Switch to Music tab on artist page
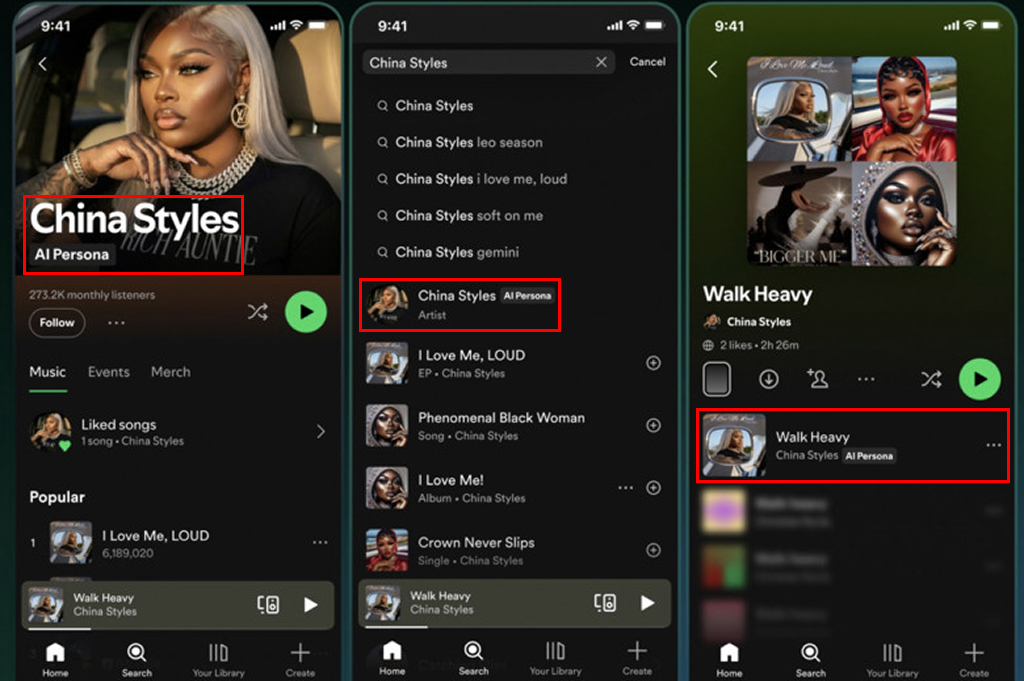 (x=48, y=372)
